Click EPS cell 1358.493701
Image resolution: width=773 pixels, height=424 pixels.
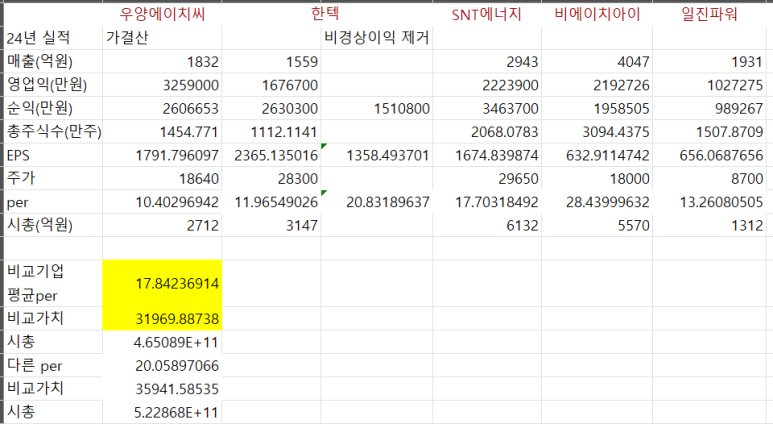pyautogui.click(x=377, y=155)
